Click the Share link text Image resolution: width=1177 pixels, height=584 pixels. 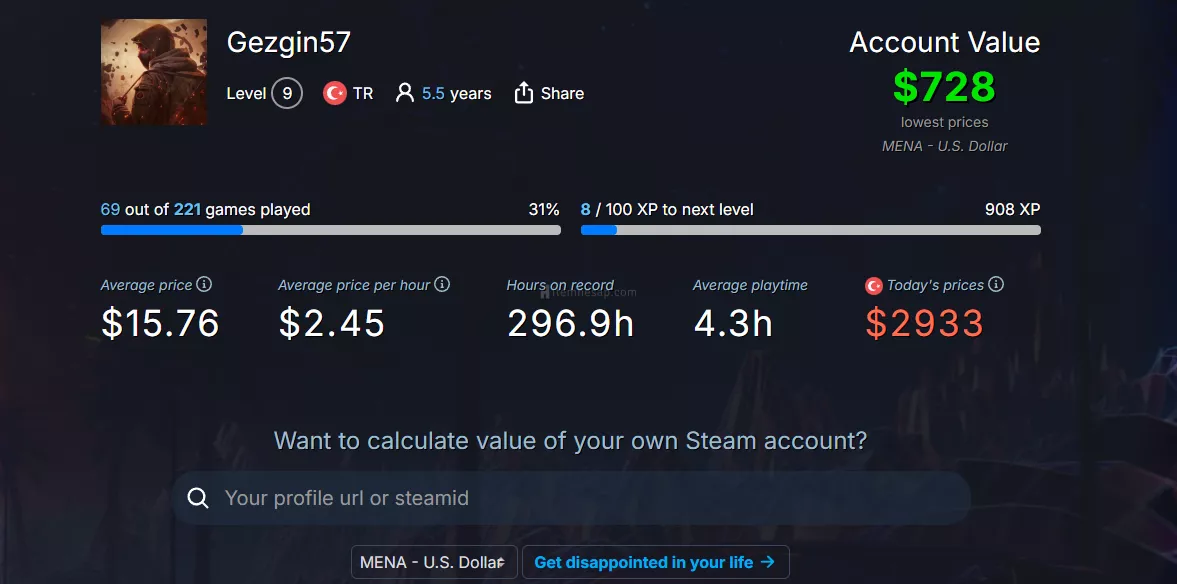[x=562, y=94]
